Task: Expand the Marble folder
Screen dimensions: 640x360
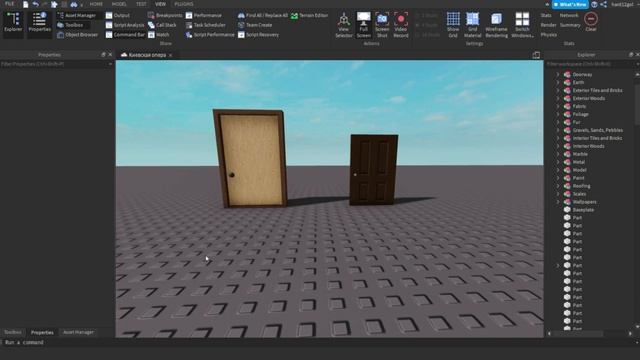Action: pos(558,154)
